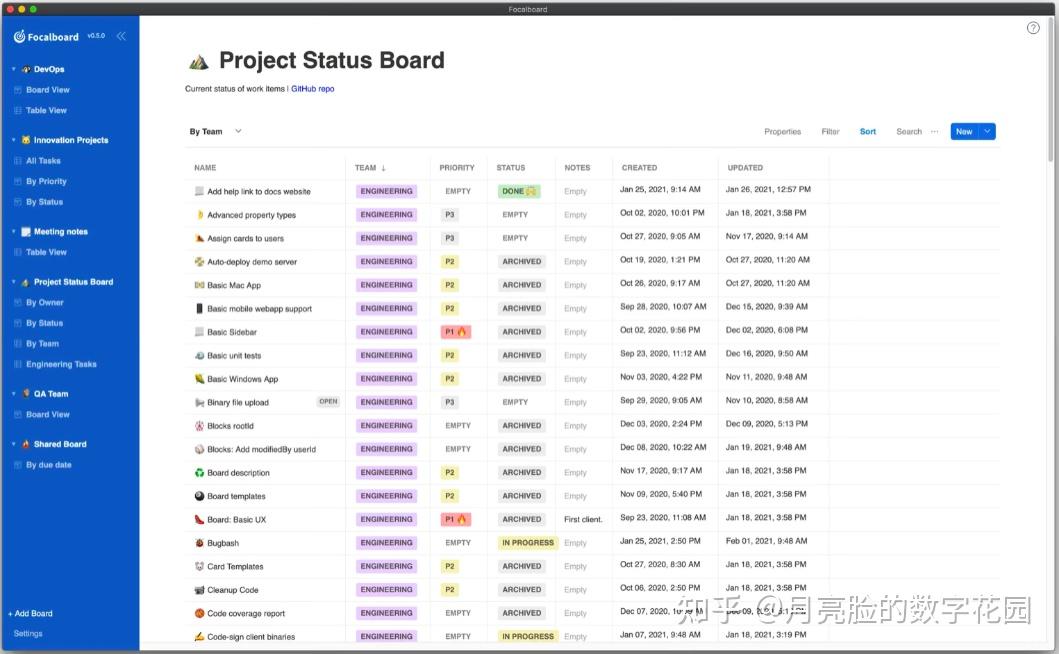Viewport: 1059px width, 654px height.
Task: Click the icon of the Code coverage report row
Action: pyautogui.click(x=199, y=613)
